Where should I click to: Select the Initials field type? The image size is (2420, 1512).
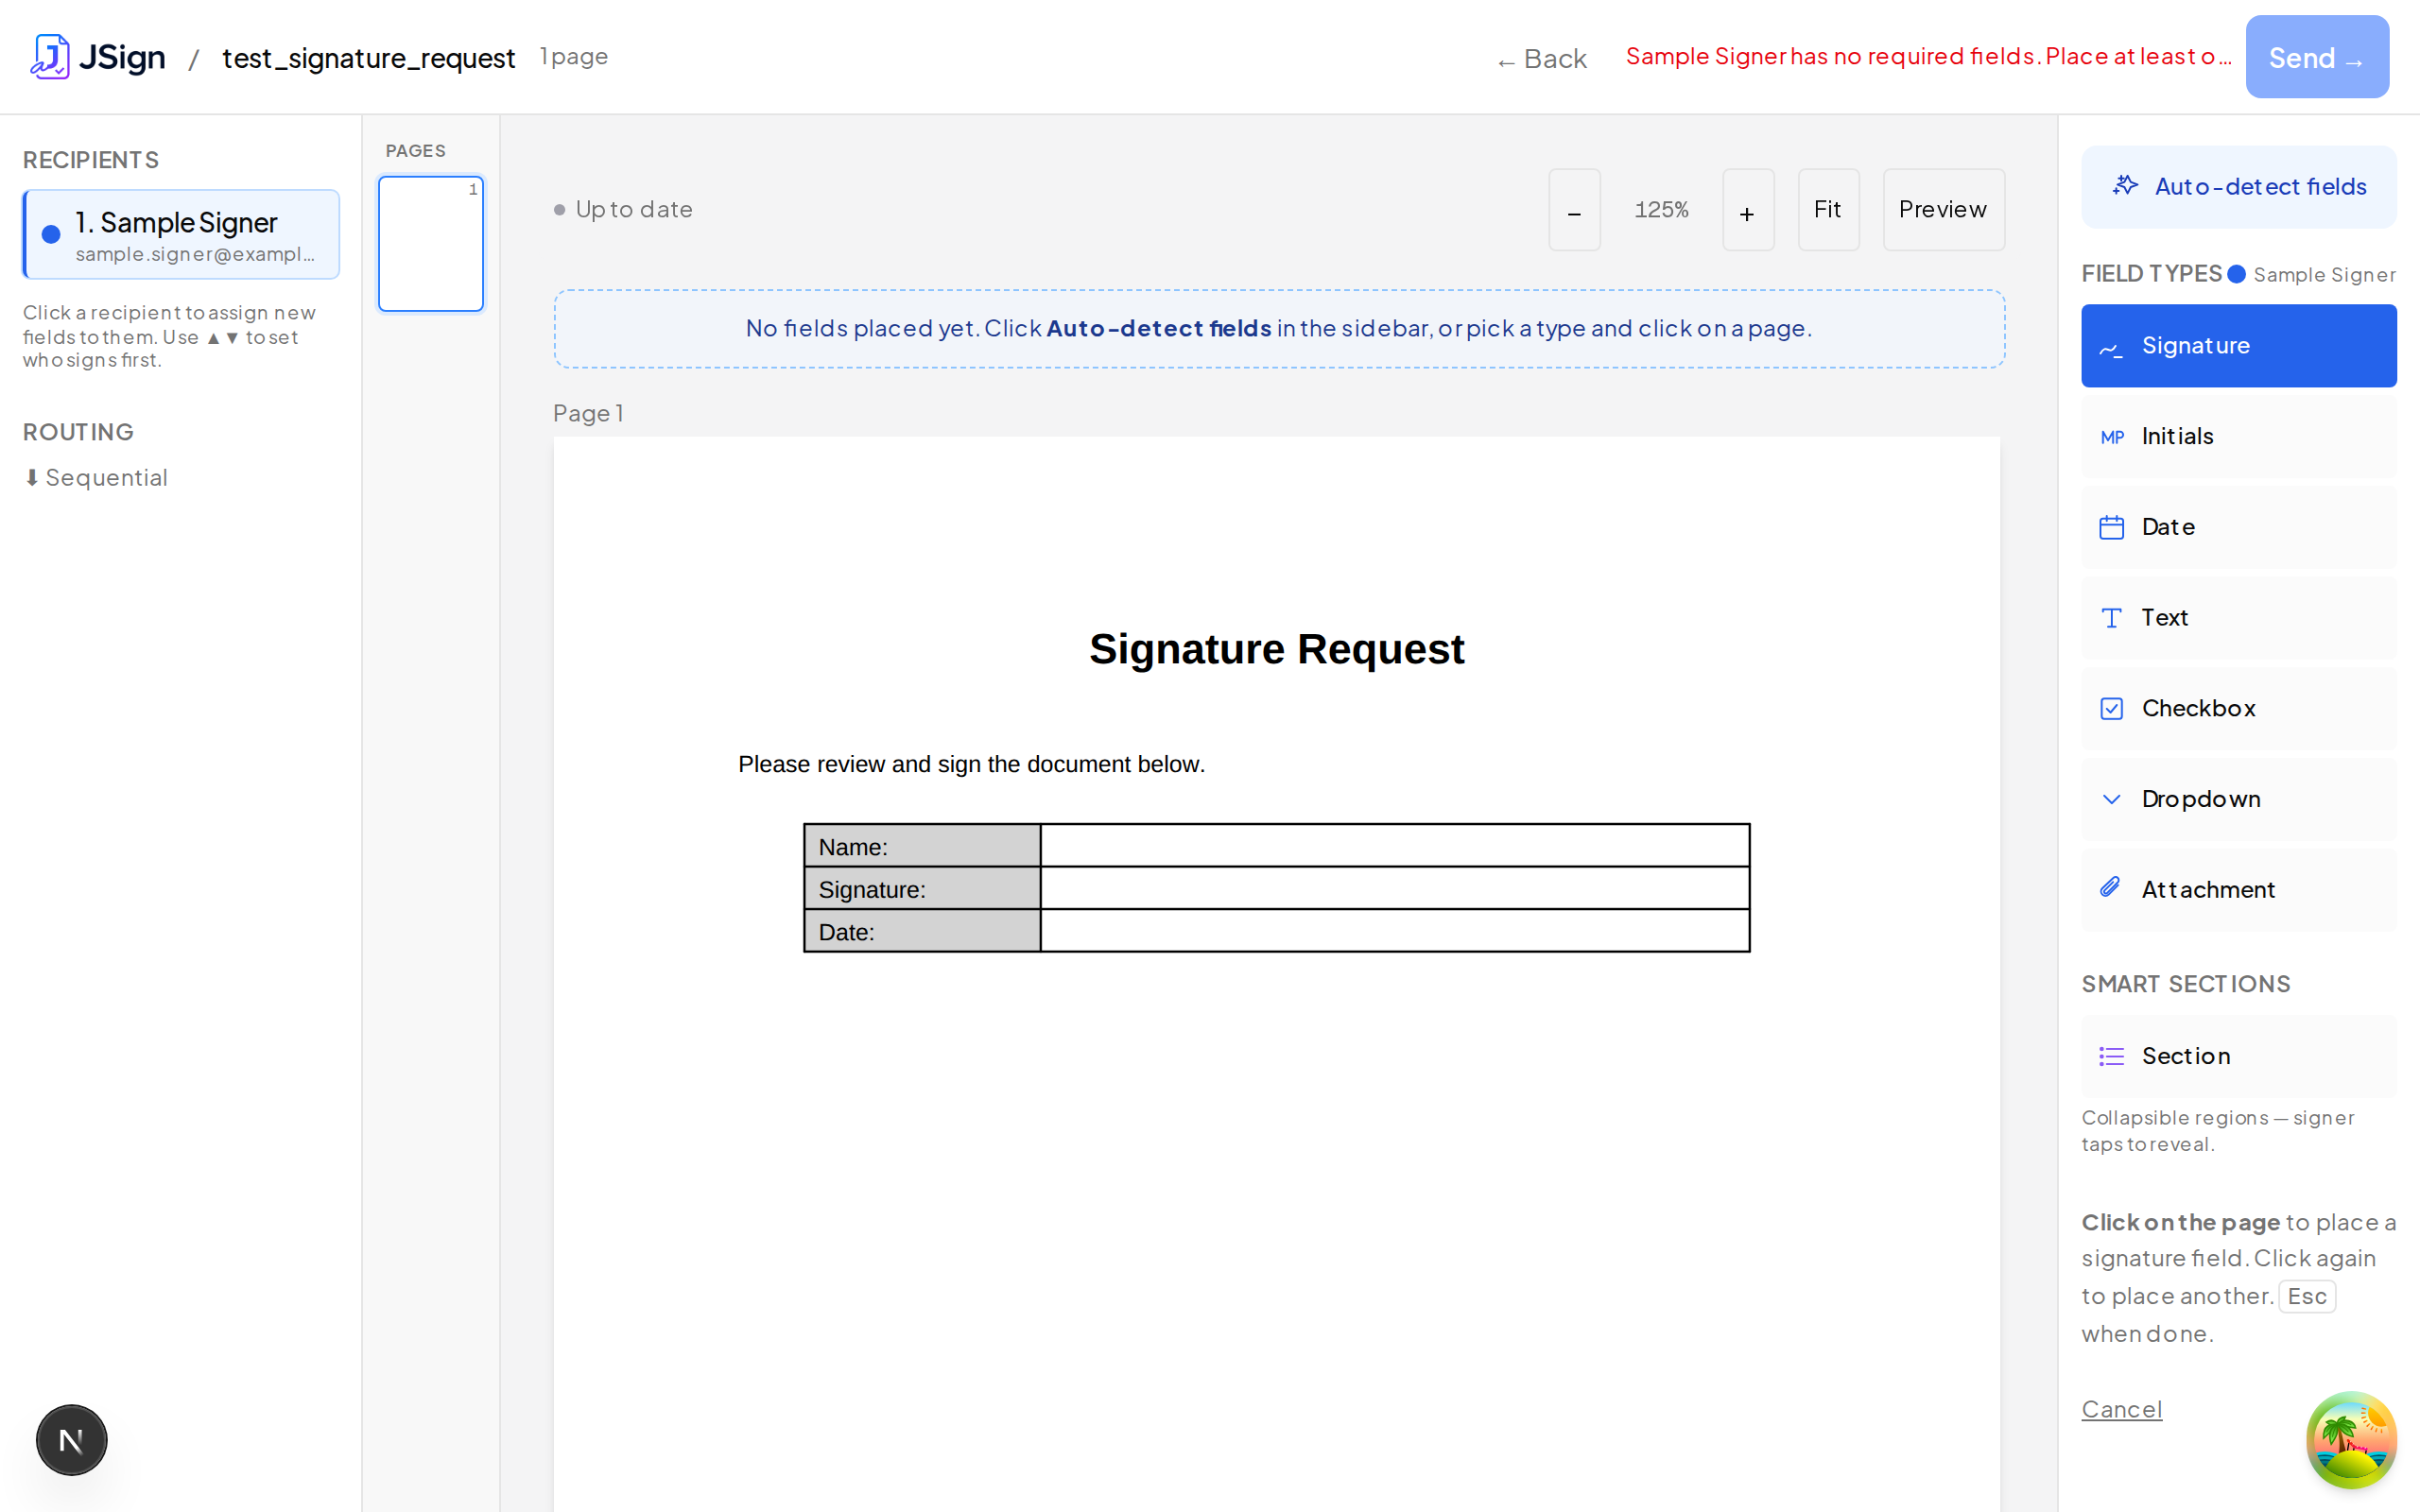point(2238,437)
